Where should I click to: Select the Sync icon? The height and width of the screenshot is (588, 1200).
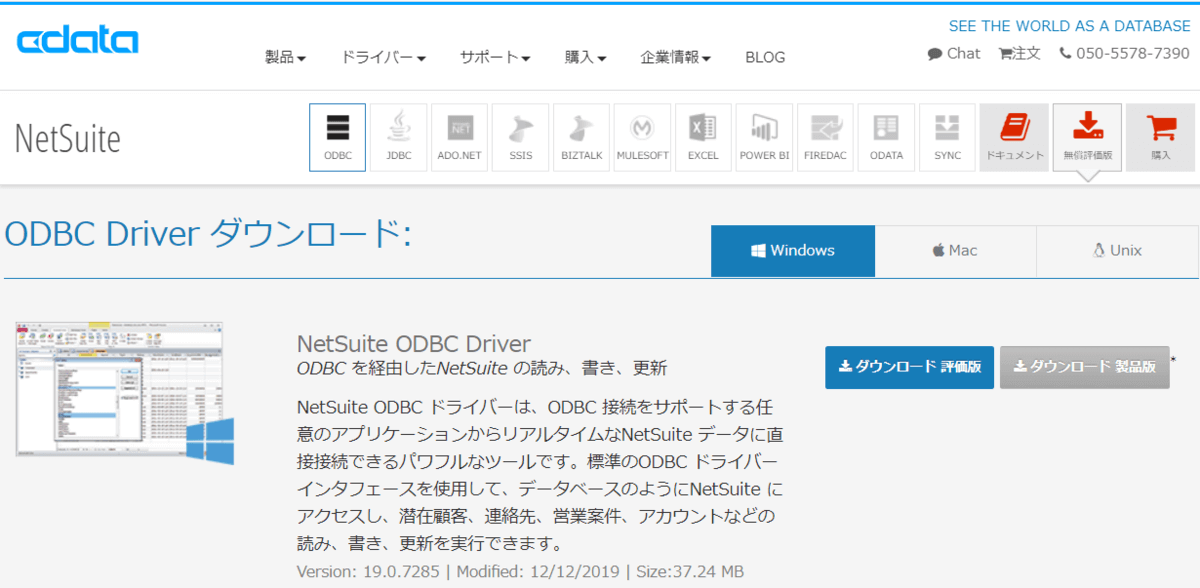click(947, 137)
